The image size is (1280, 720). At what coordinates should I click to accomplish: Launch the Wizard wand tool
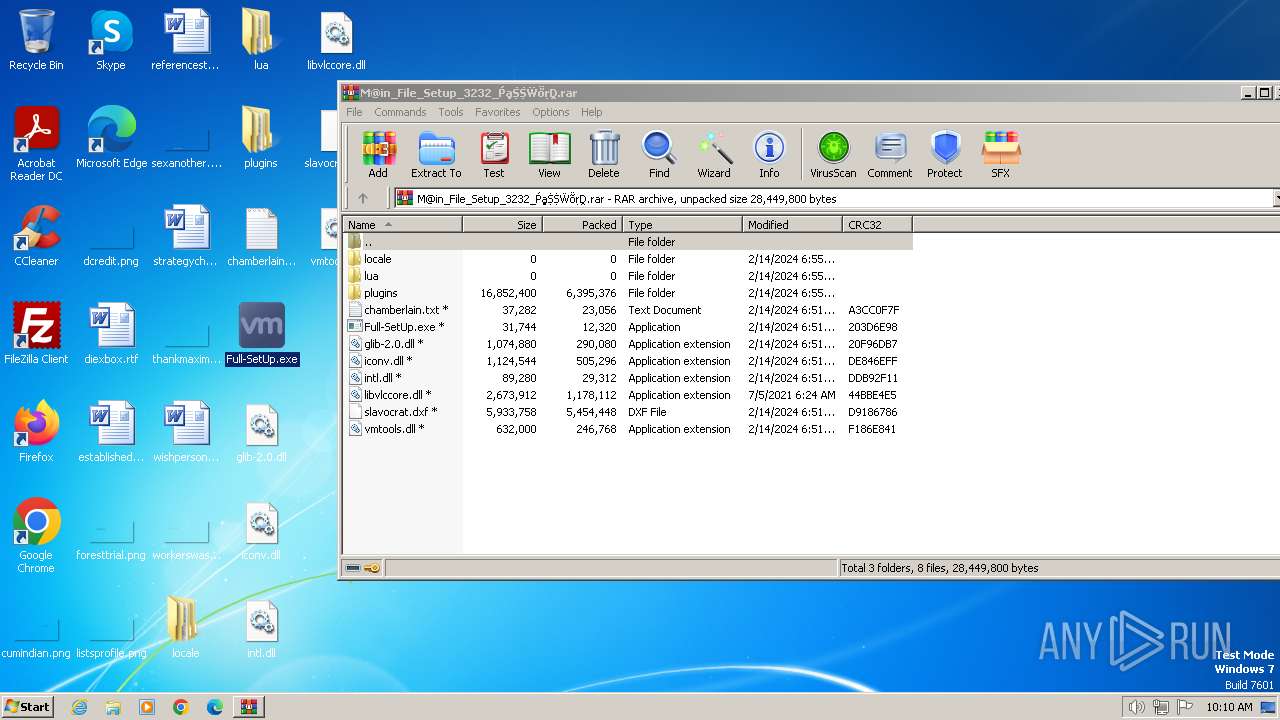pyautogui.click(x=714, y=155)
